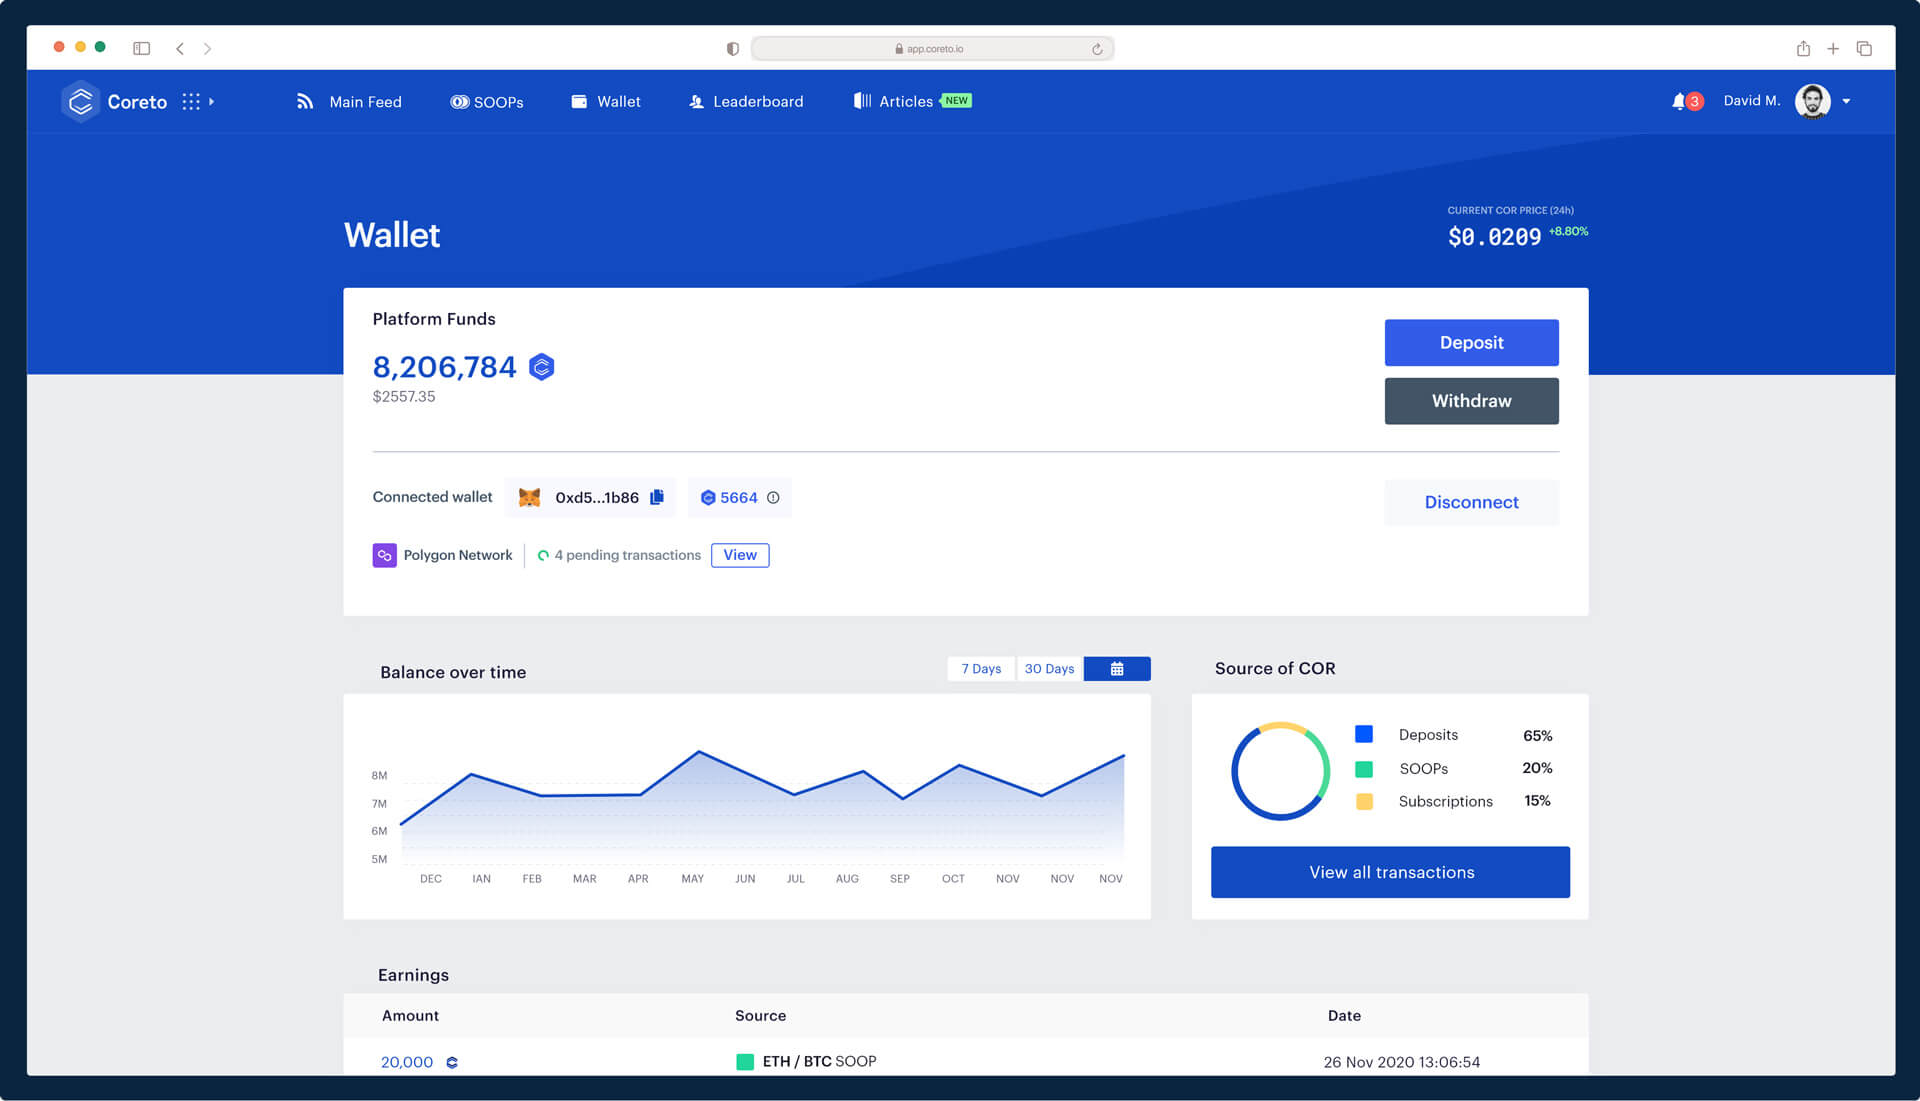Image resolution: width=1920 pixels, height=1101 pixels.
Task: Show the browser tab overview icon
Action: pyautogui.click(x=1864, y=48)
